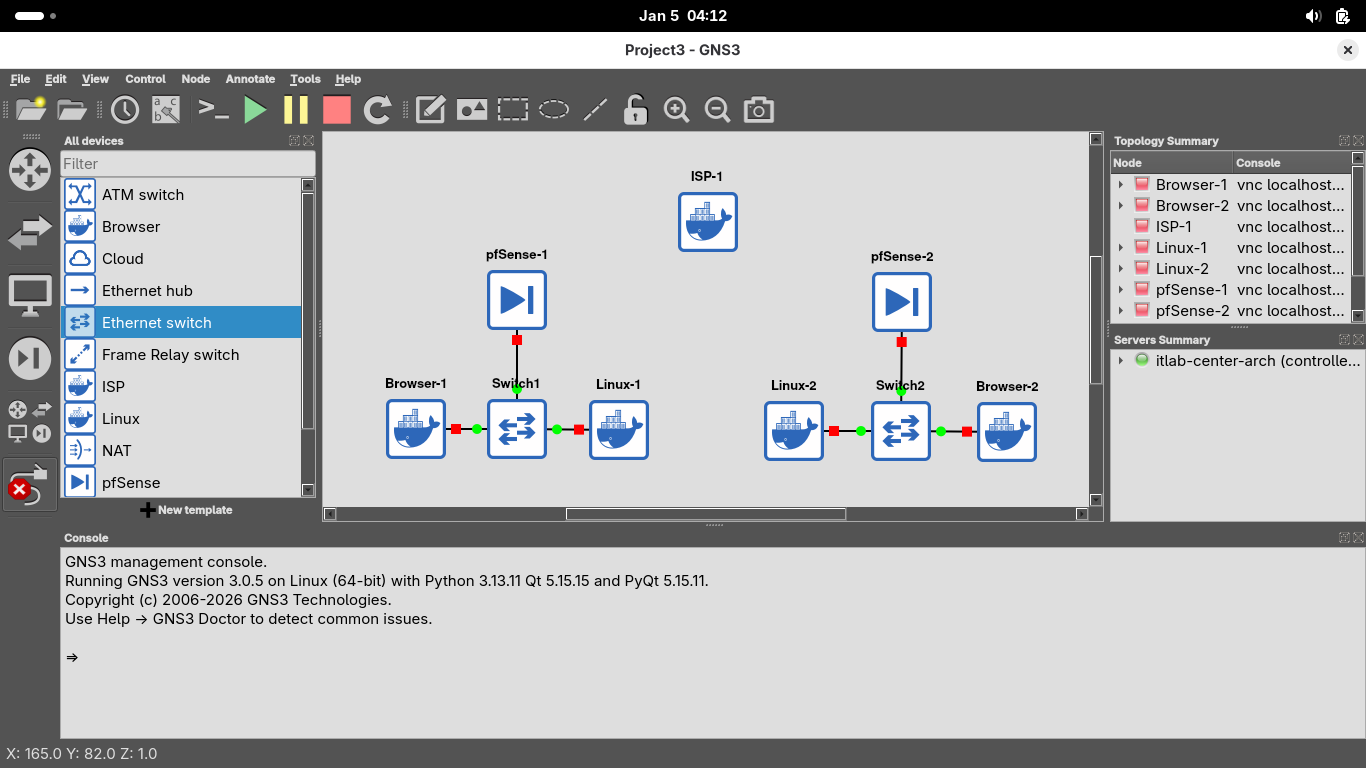The height and width of the screenshot is (768, 1366).
Task: Expand itlab-center-arch server entry
Action: click(1121, 361)
